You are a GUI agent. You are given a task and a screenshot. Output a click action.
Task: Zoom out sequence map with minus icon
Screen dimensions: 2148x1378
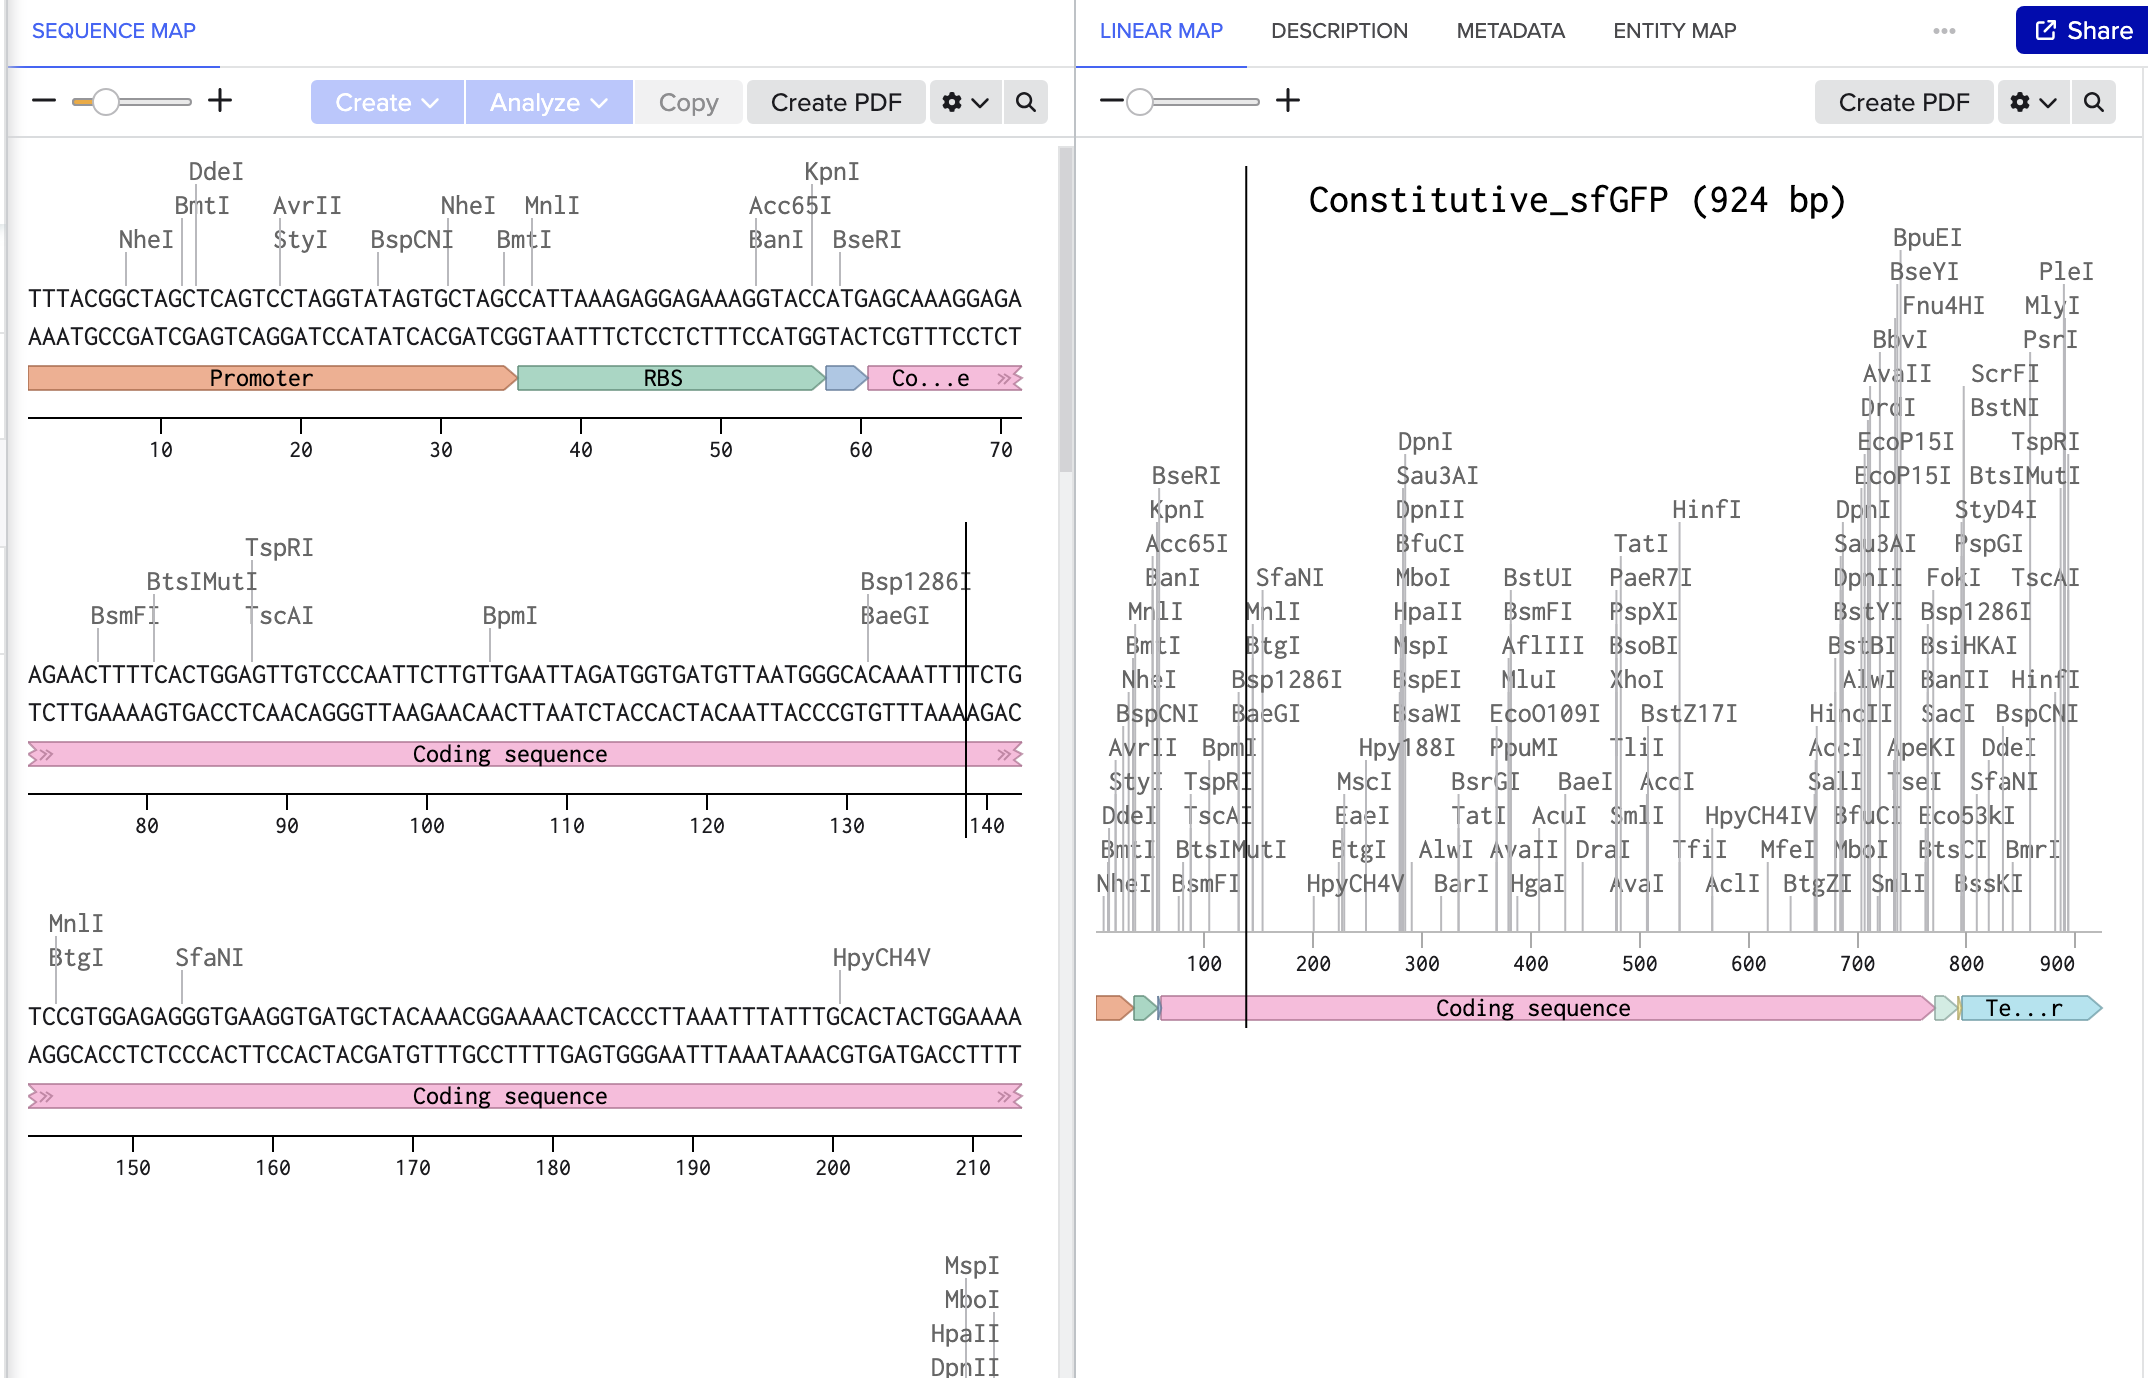click(44, 101)
